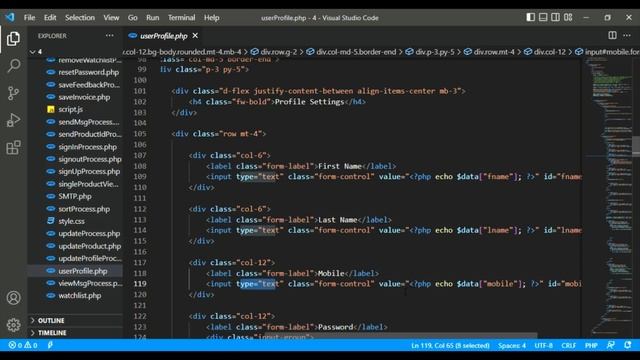Change file encoding UTF-8

(x=544, y=345)
